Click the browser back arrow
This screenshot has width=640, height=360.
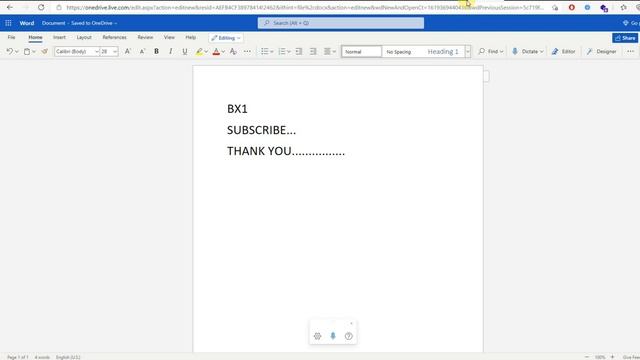10,7
